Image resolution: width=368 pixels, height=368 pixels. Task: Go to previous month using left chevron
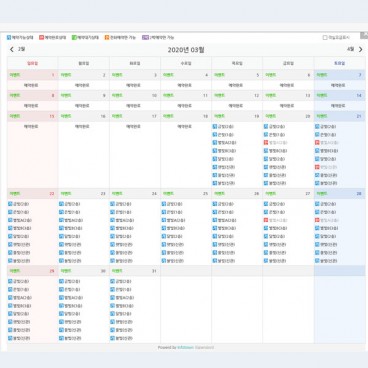[12, 49]
